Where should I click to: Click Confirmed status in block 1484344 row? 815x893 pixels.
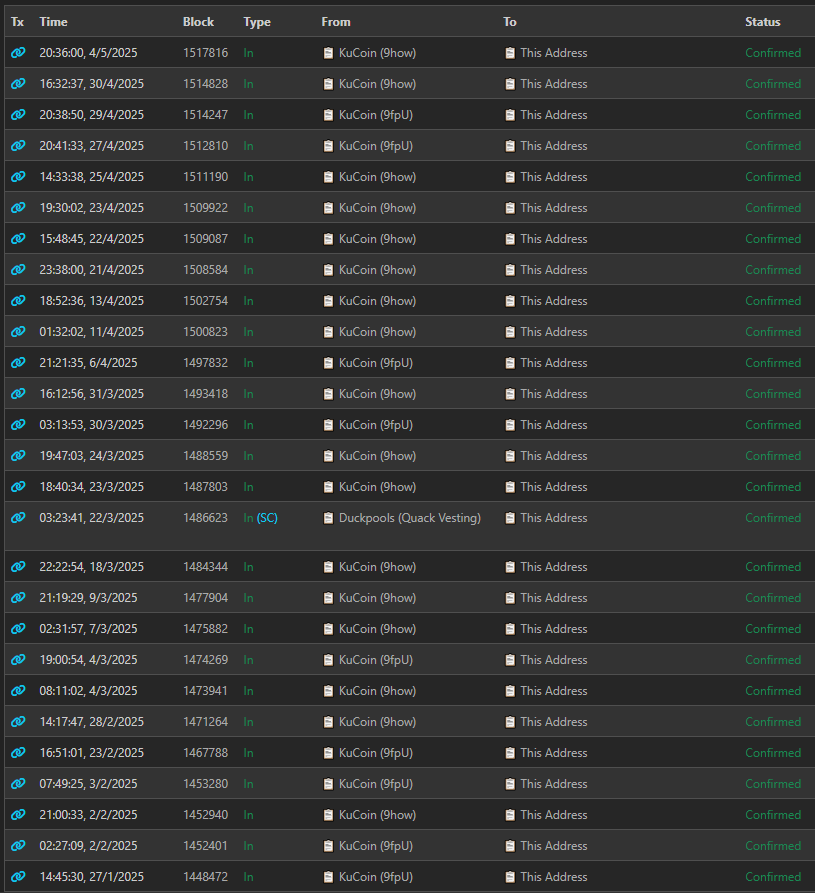773,567
